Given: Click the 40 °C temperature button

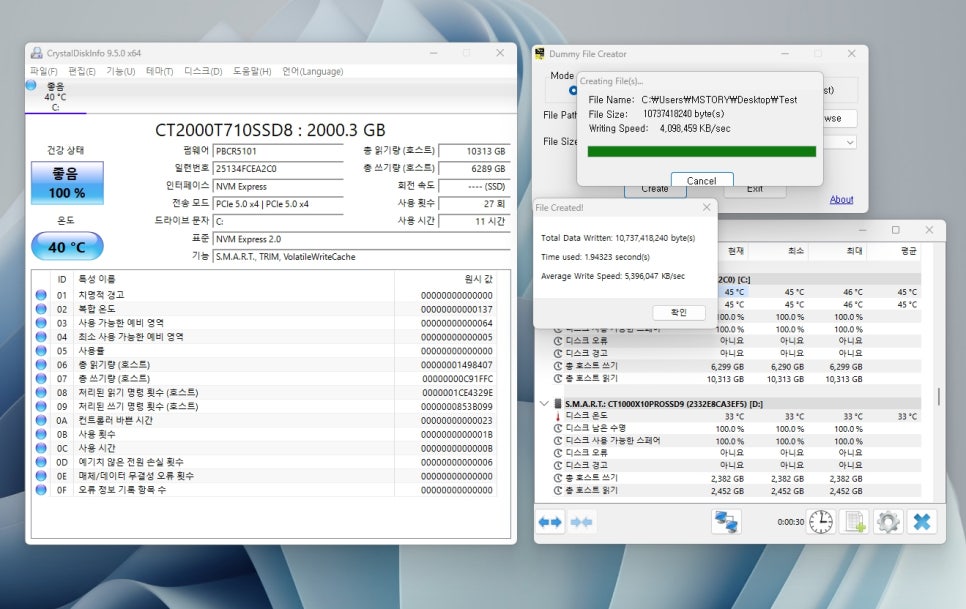Looking at the screenshot, I should tap(67, 246).
